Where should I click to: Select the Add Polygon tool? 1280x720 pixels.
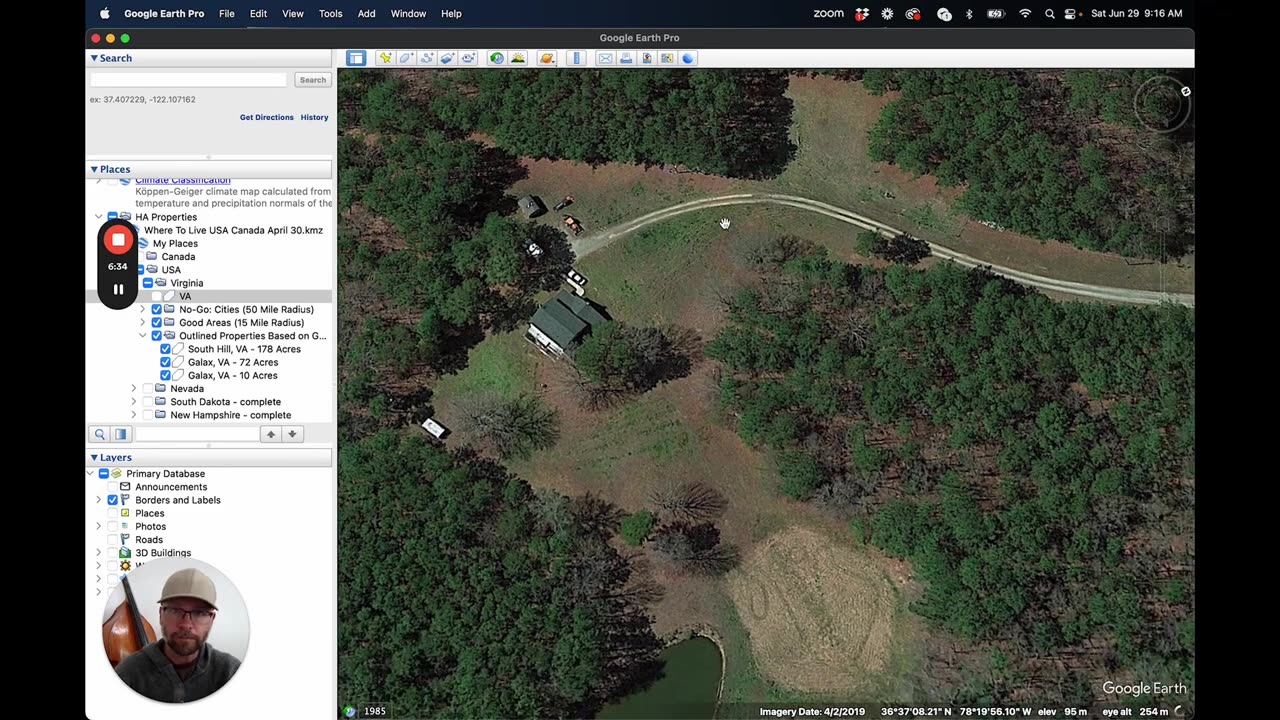click(405, 58)
